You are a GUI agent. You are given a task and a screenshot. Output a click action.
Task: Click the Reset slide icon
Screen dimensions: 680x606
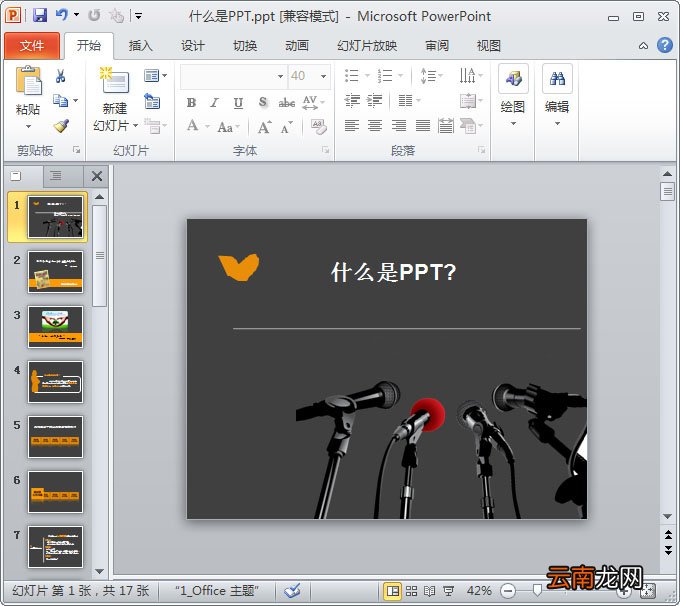pos(152,102)
